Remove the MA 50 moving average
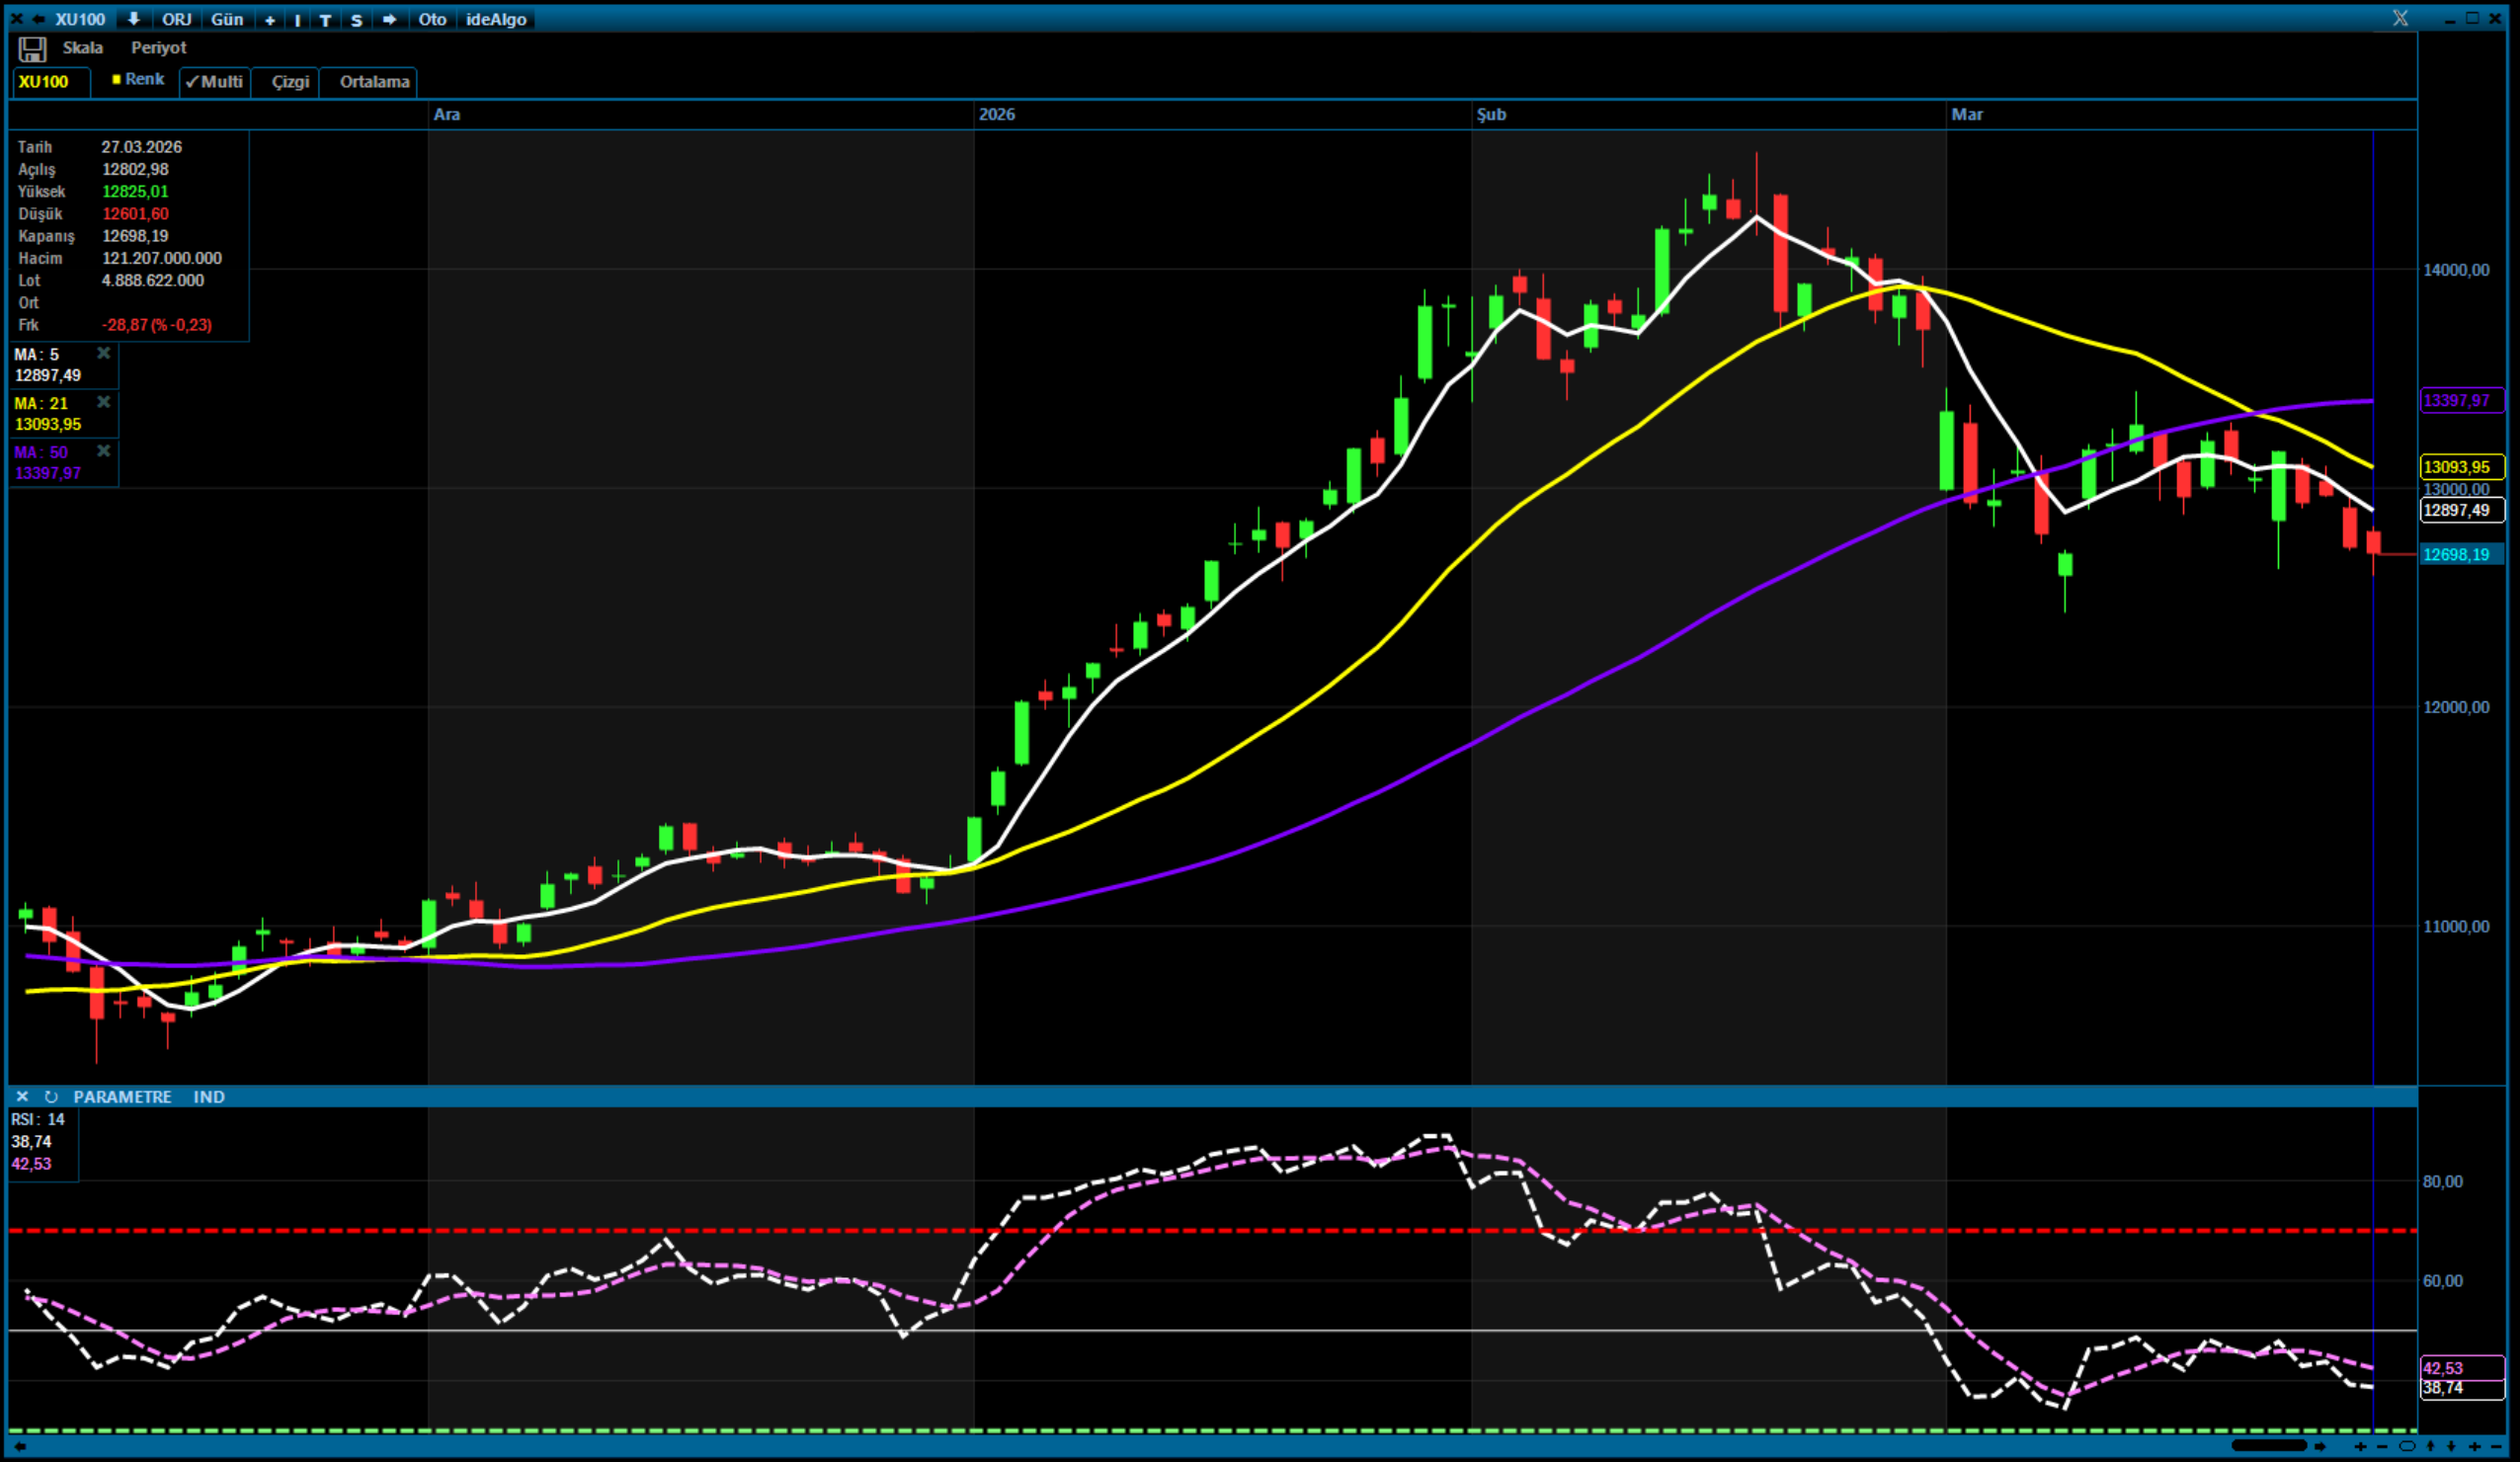This screenshot has width=2520, height=1462. click(x=103, y=452)
